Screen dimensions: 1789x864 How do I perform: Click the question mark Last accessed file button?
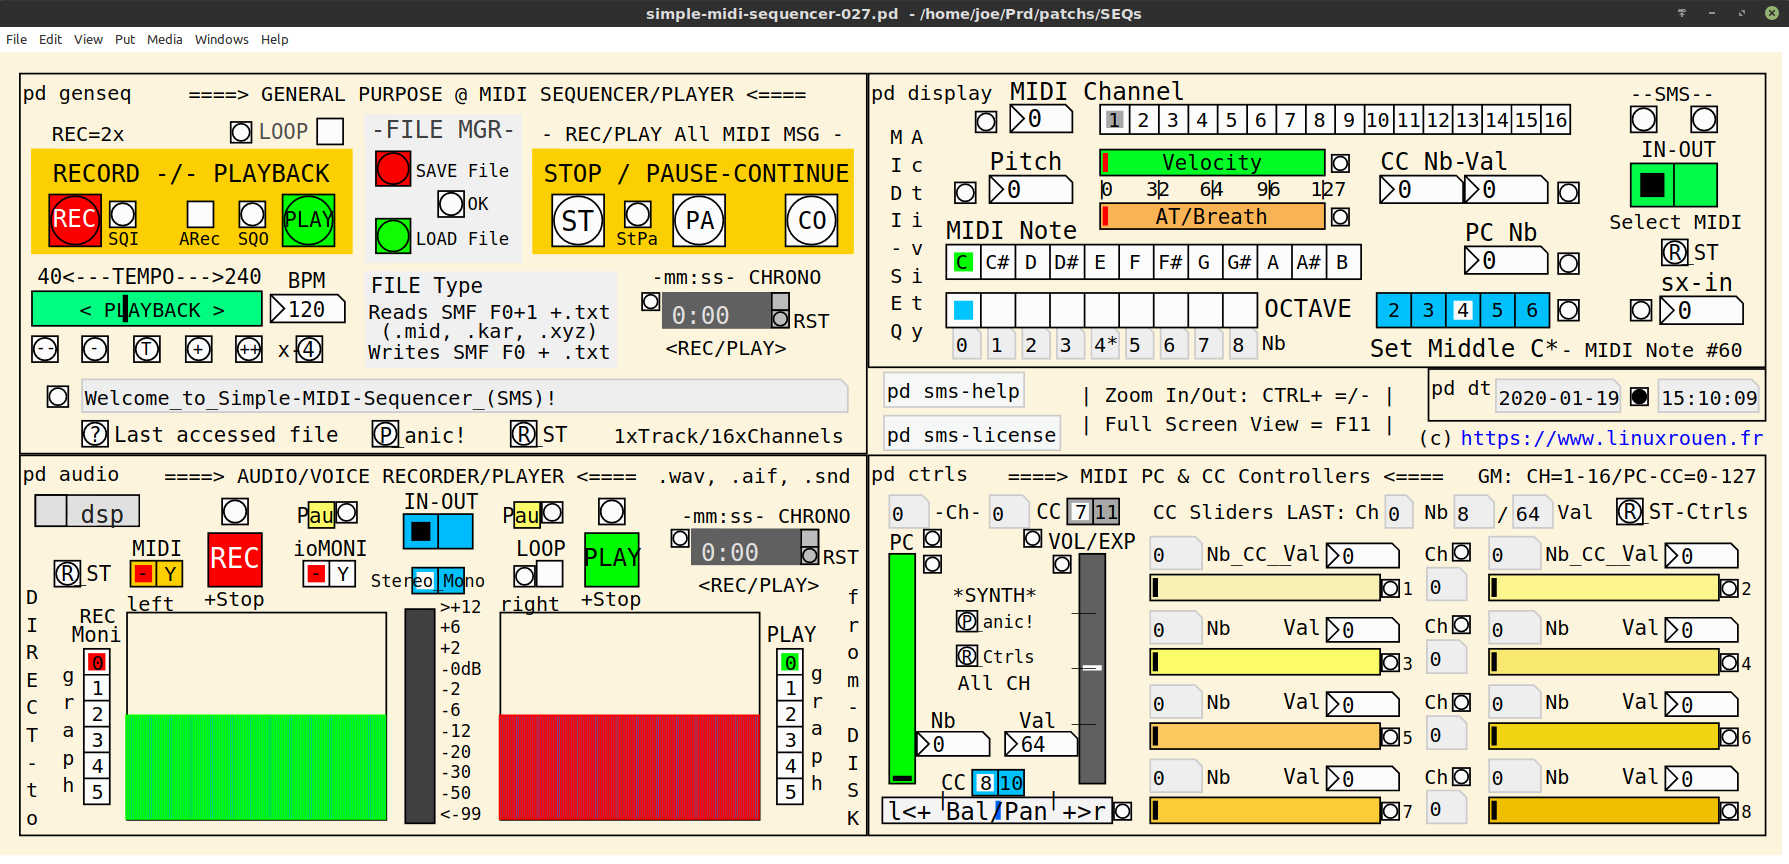[95, 434]
